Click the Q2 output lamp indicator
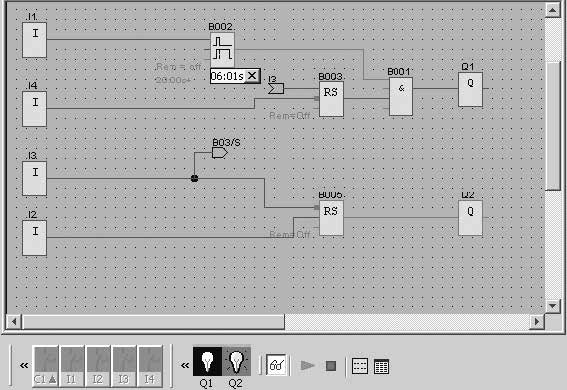 coord(236,361)
